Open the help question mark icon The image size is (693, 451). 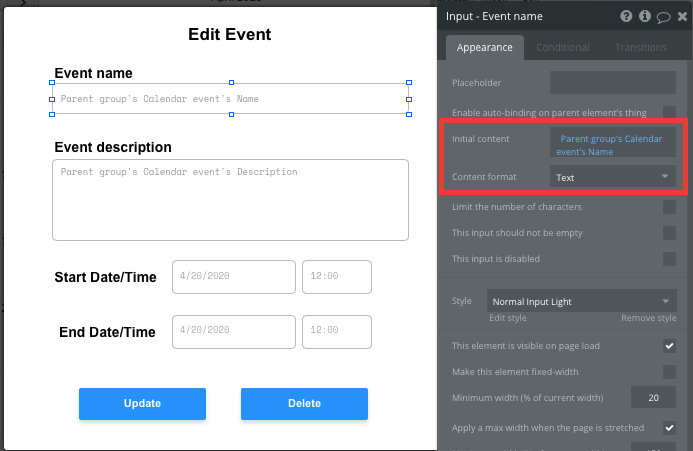point(626,16)
